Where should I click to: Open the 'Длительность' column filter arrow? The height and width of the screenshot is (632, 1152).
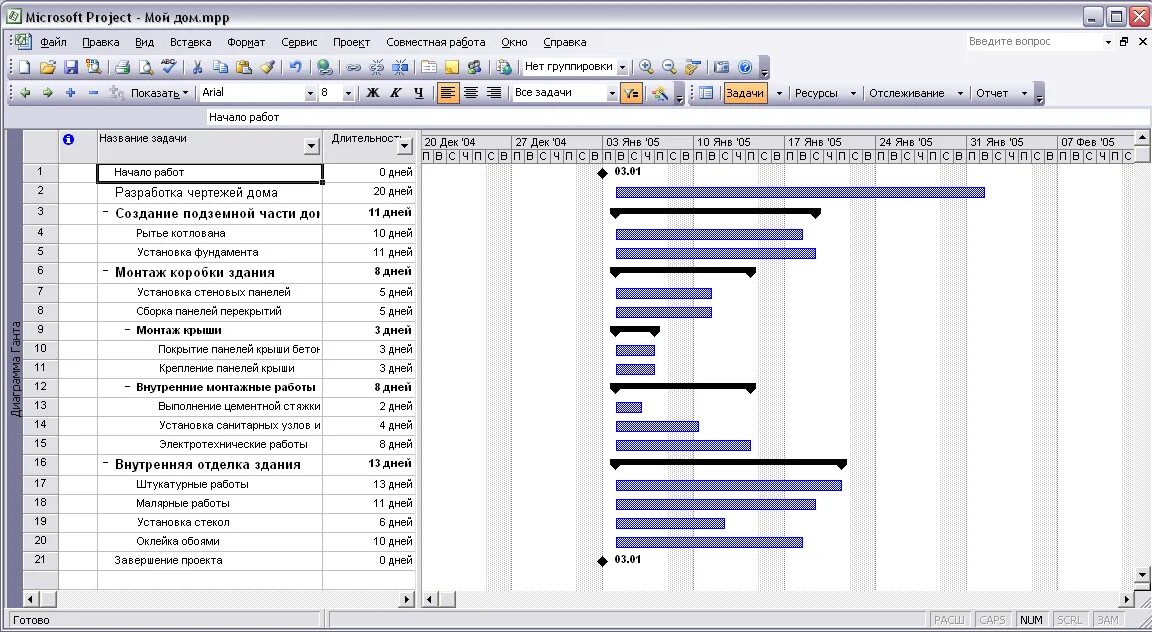405,146
